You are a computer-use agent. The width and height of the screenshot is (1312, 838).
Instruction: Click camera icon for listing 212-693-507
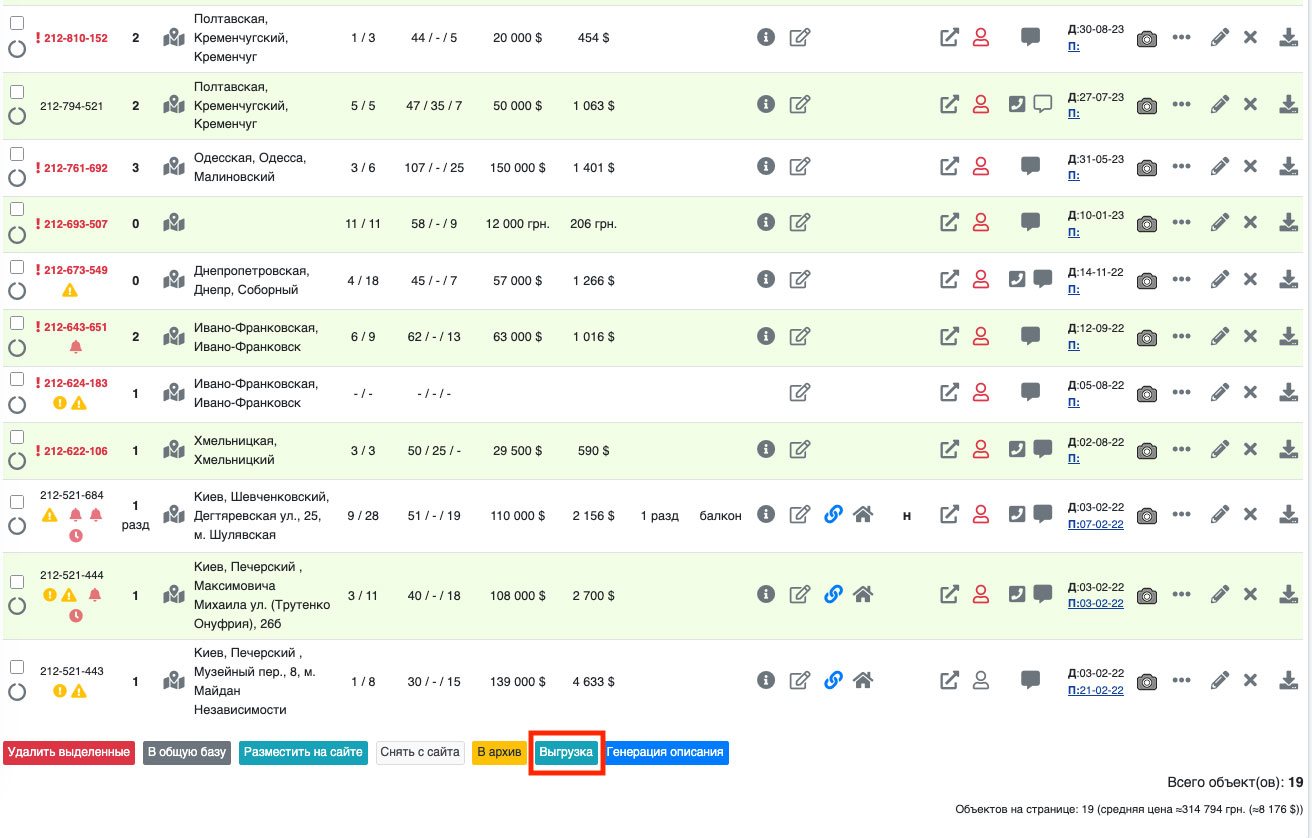[x=1147, y=223]
